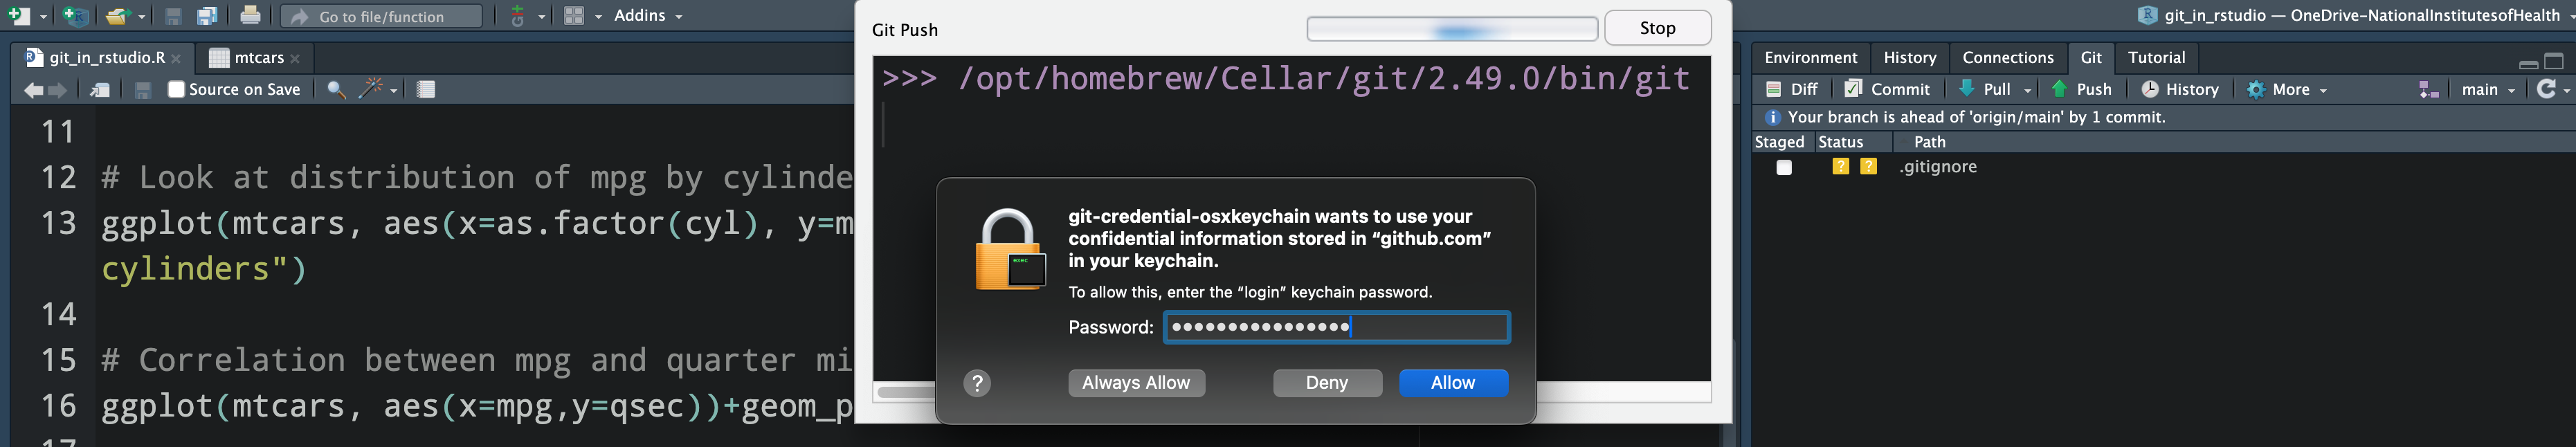Expand the Git More menu
Image resolution: width=2576 pixels, height=447 pixels.
click(2288, 89)
